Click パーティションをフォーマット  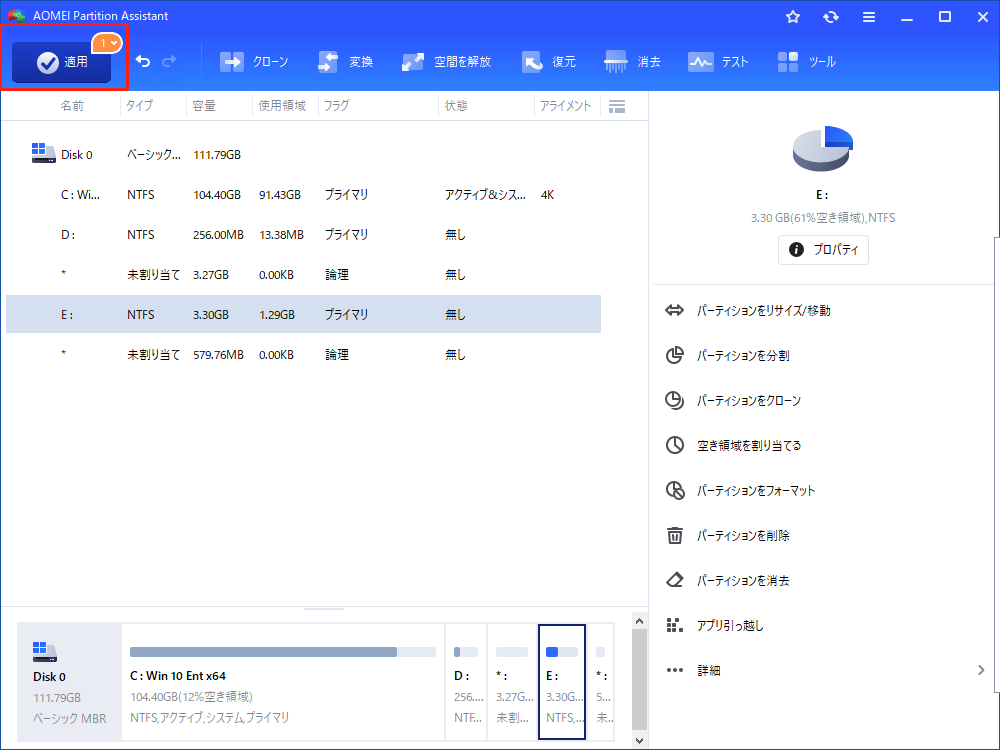tap(756, 490)
